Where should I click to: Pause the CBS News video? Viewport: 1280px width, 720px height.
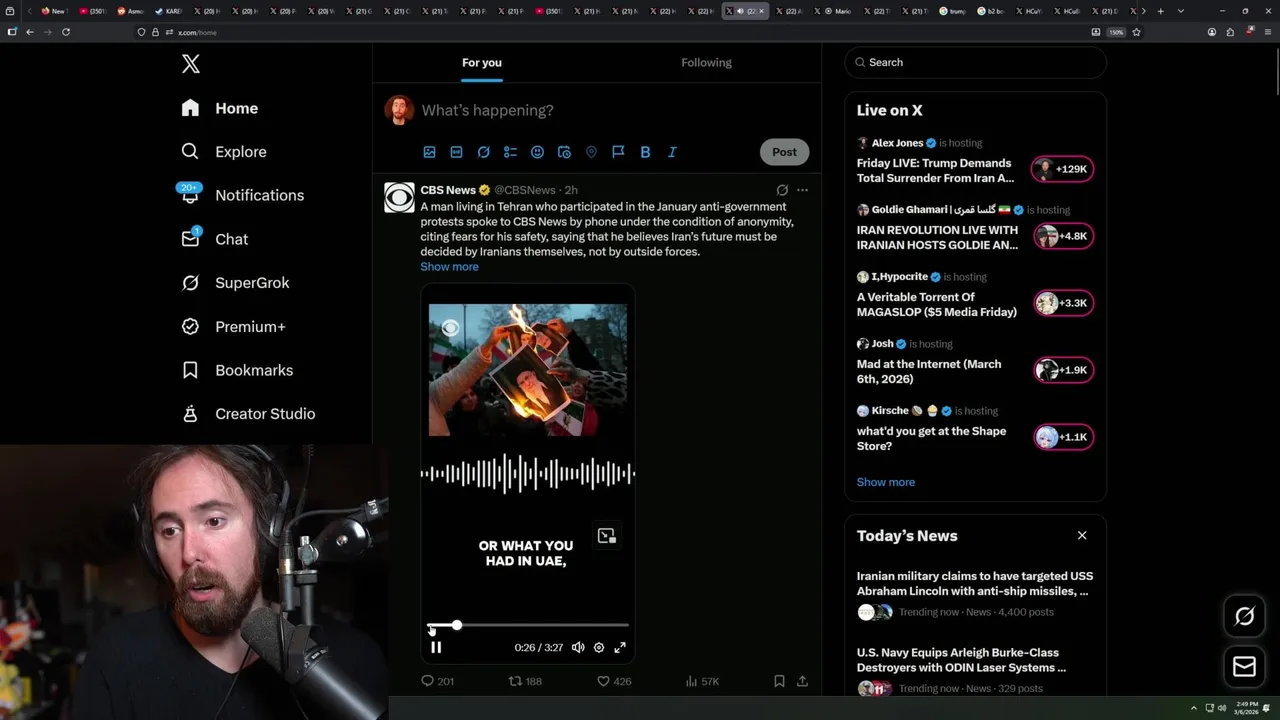tap(436, 647)
